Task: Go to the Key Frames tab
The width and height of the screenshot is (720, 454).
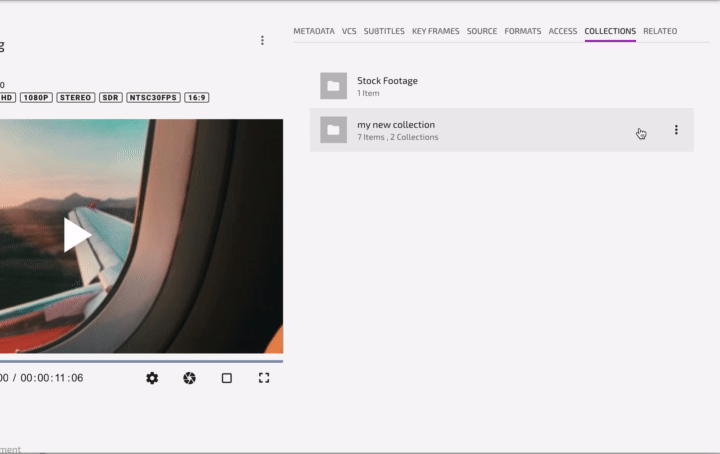Action: click(x=436, y=31)
